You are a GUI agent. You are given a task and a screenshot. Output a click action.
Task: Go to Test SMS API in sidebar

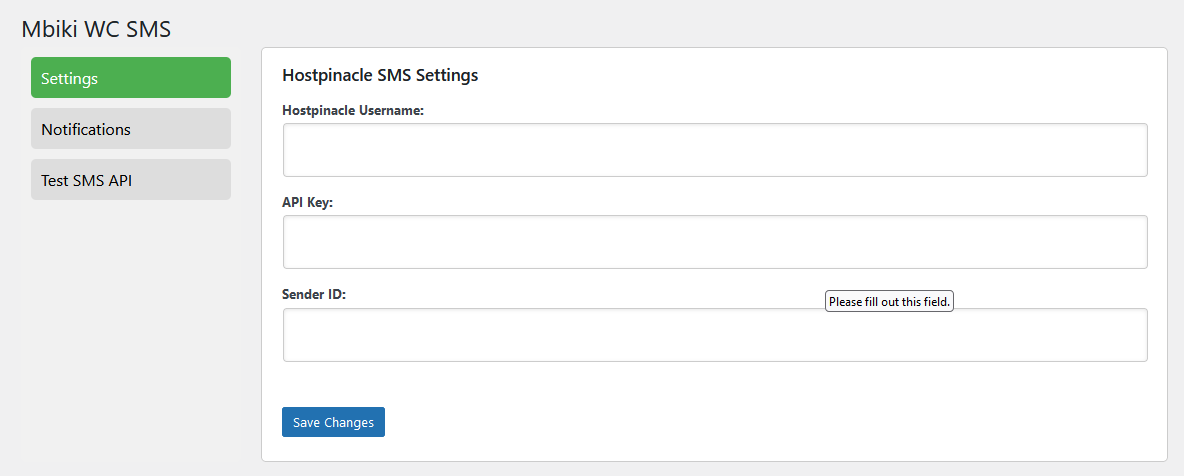tap(131, 180)
